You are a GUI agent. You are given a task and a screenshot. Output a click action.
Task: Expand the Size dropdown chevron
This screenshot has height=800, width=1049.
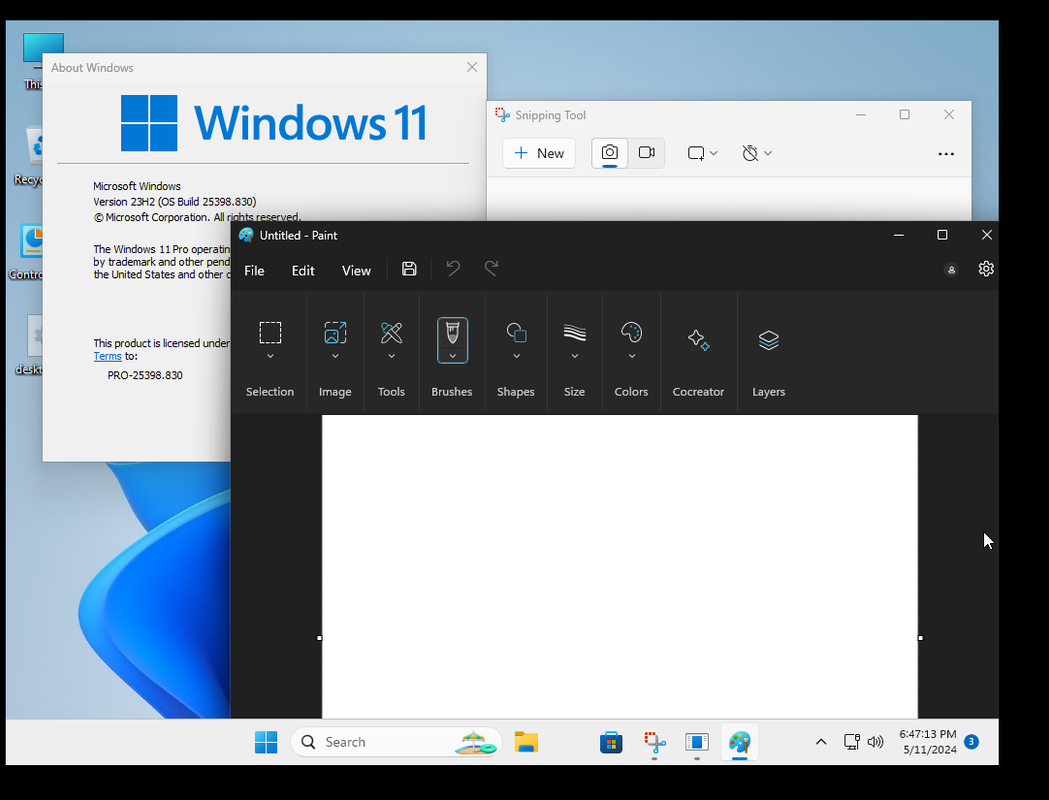[x=574, y=356]
